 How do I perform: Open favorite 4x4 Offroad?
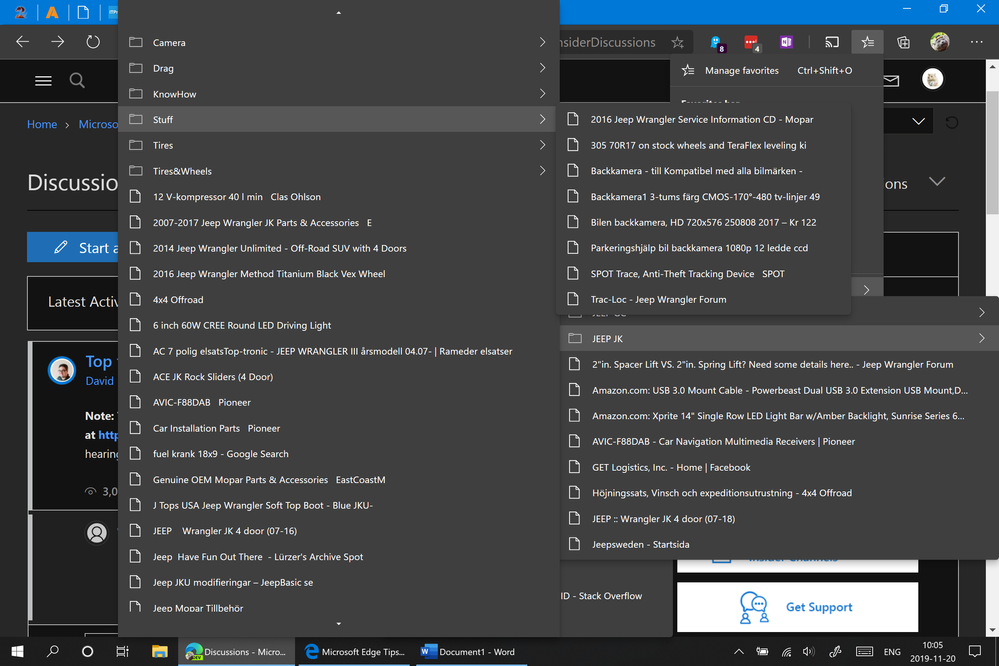point(338,300)
